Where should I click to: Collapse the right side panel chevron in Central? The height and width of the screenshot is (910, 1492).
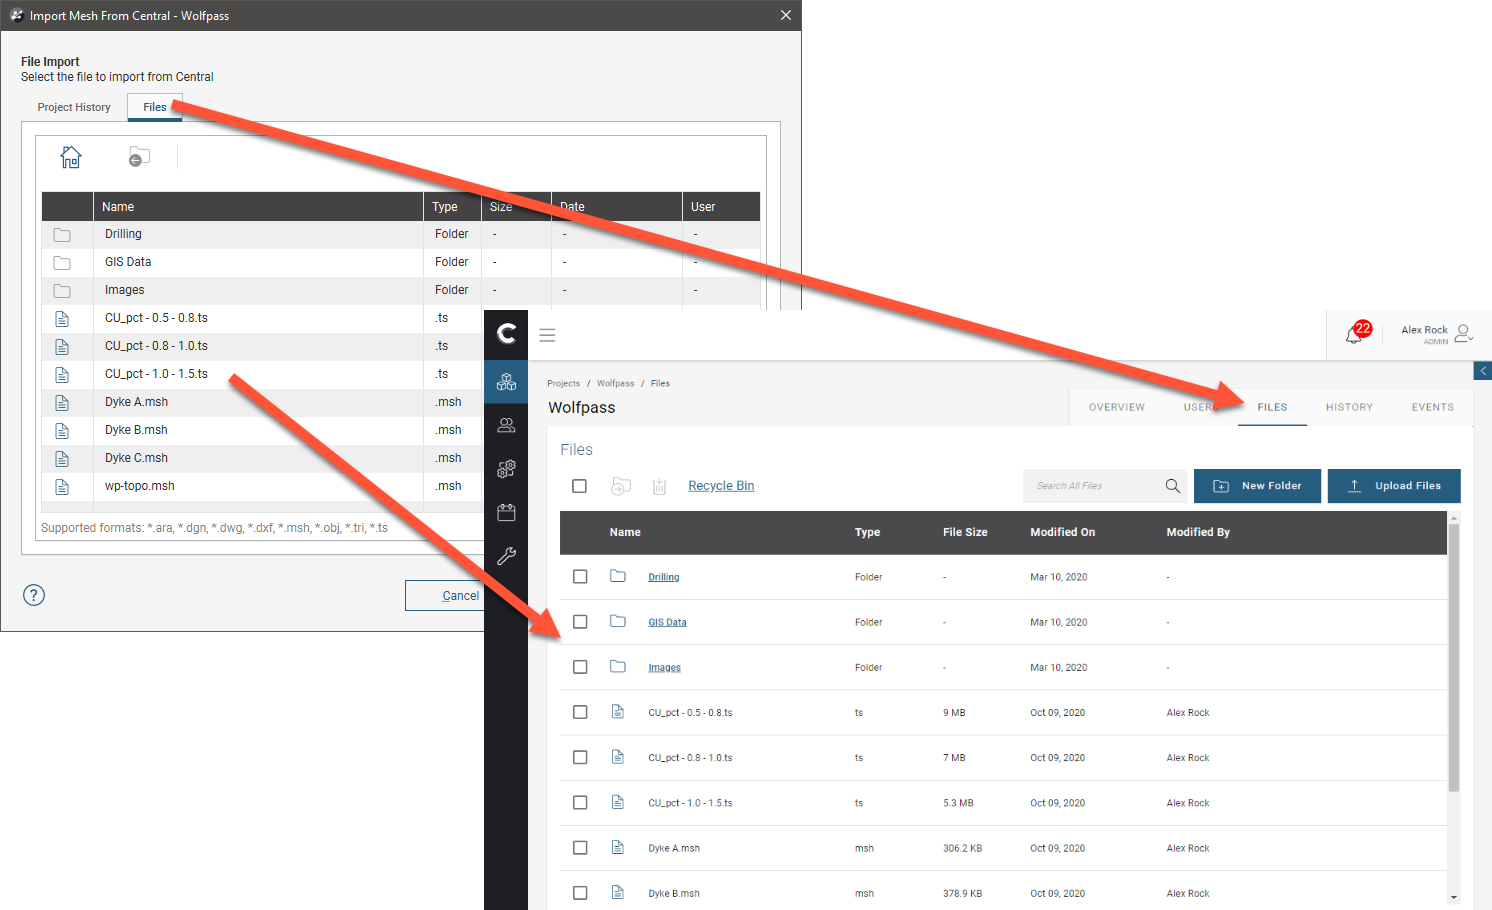tap(1483, 371)
